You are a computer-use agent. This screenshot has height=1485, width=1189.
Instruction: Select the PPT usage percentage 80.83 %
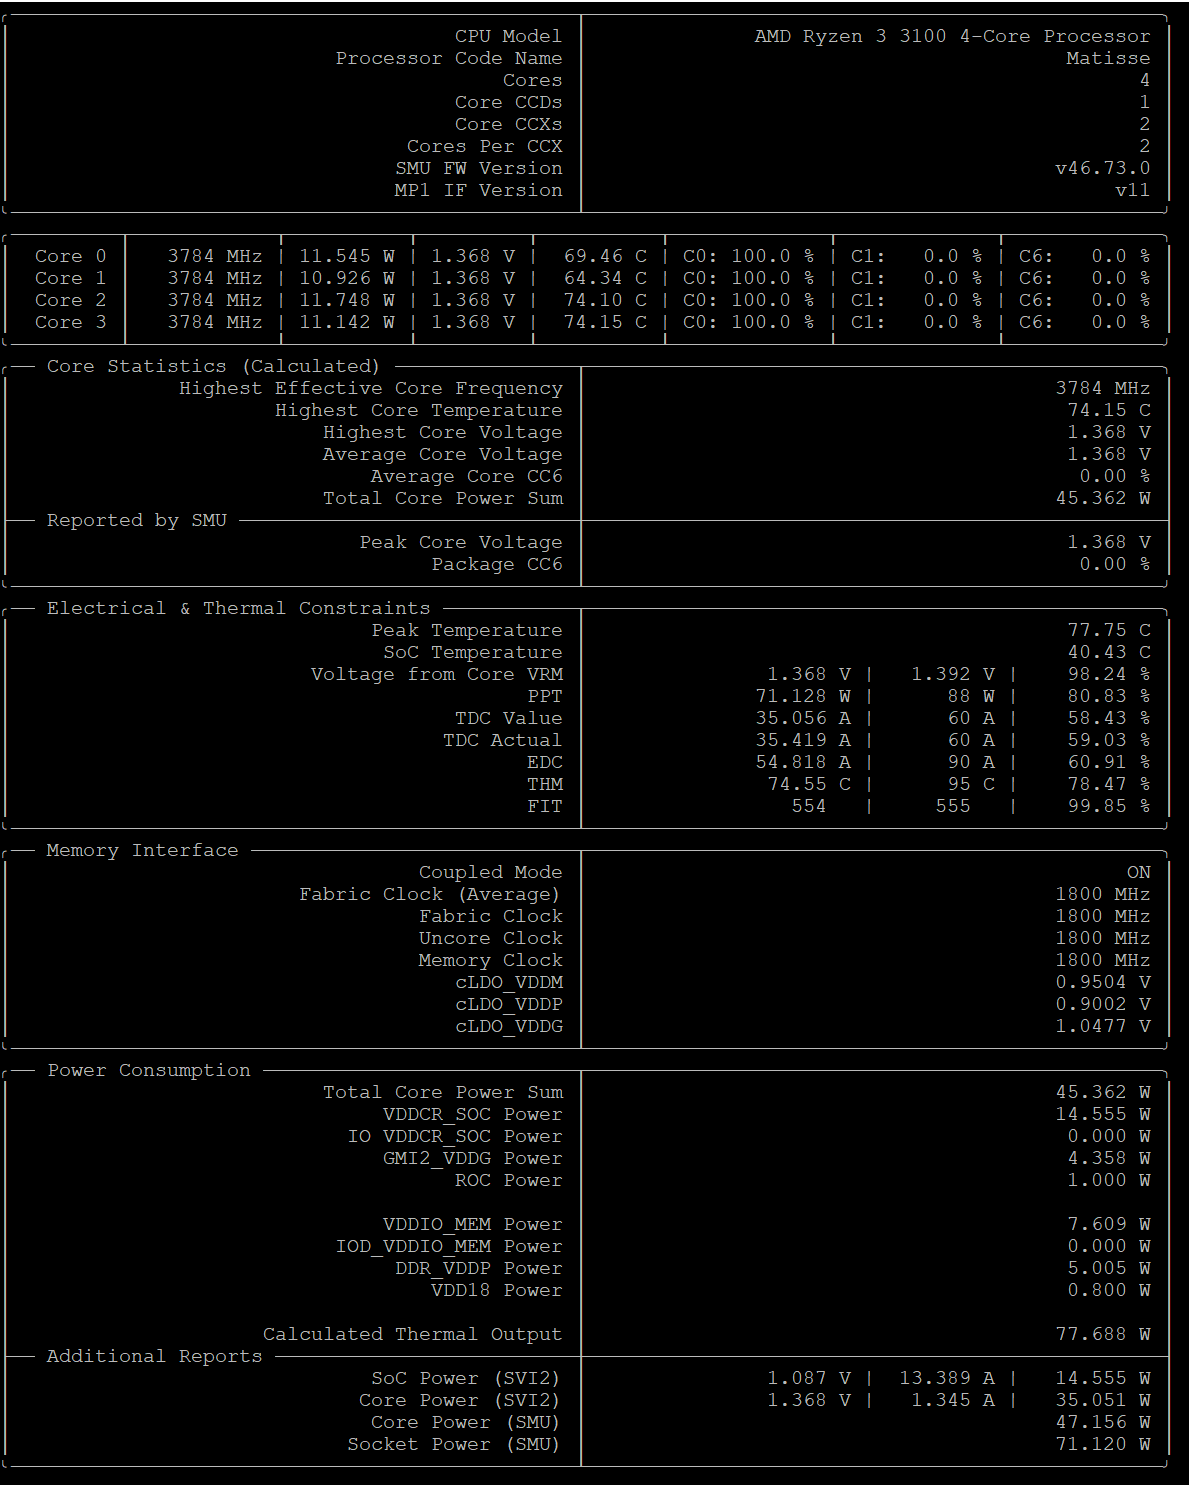click(x=1108, y=696)
